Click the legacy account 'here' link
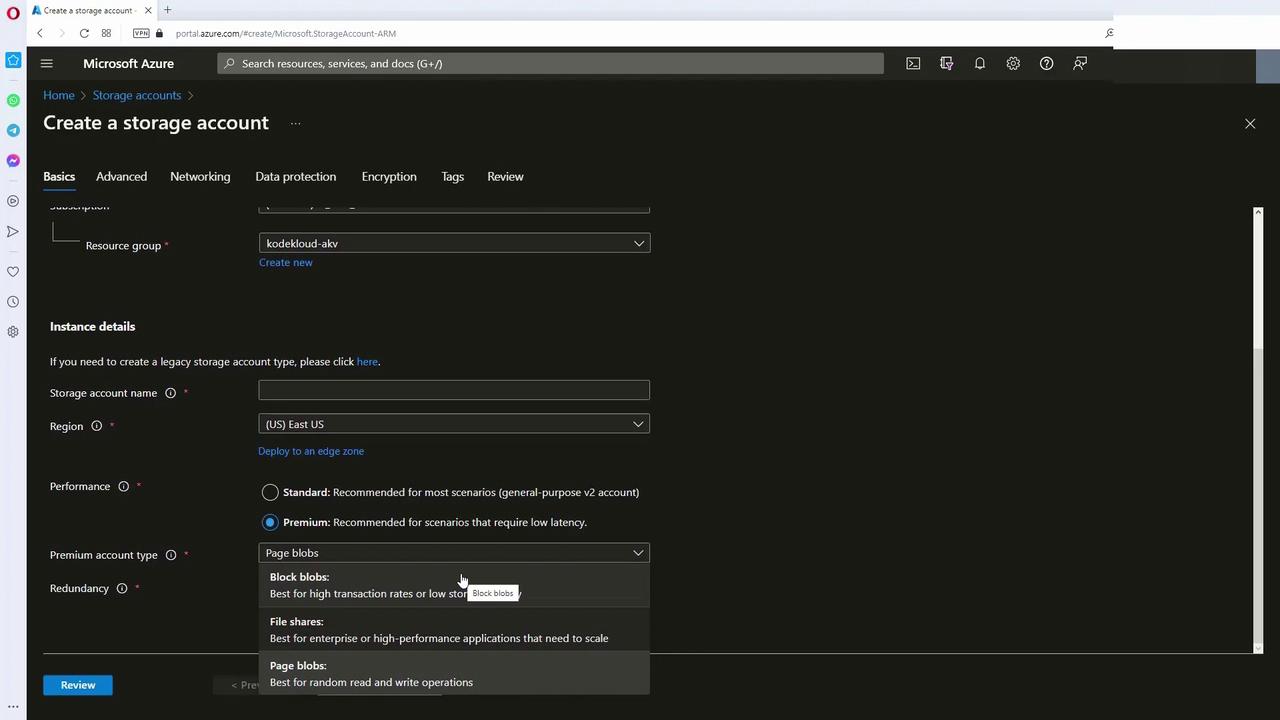 367,362
